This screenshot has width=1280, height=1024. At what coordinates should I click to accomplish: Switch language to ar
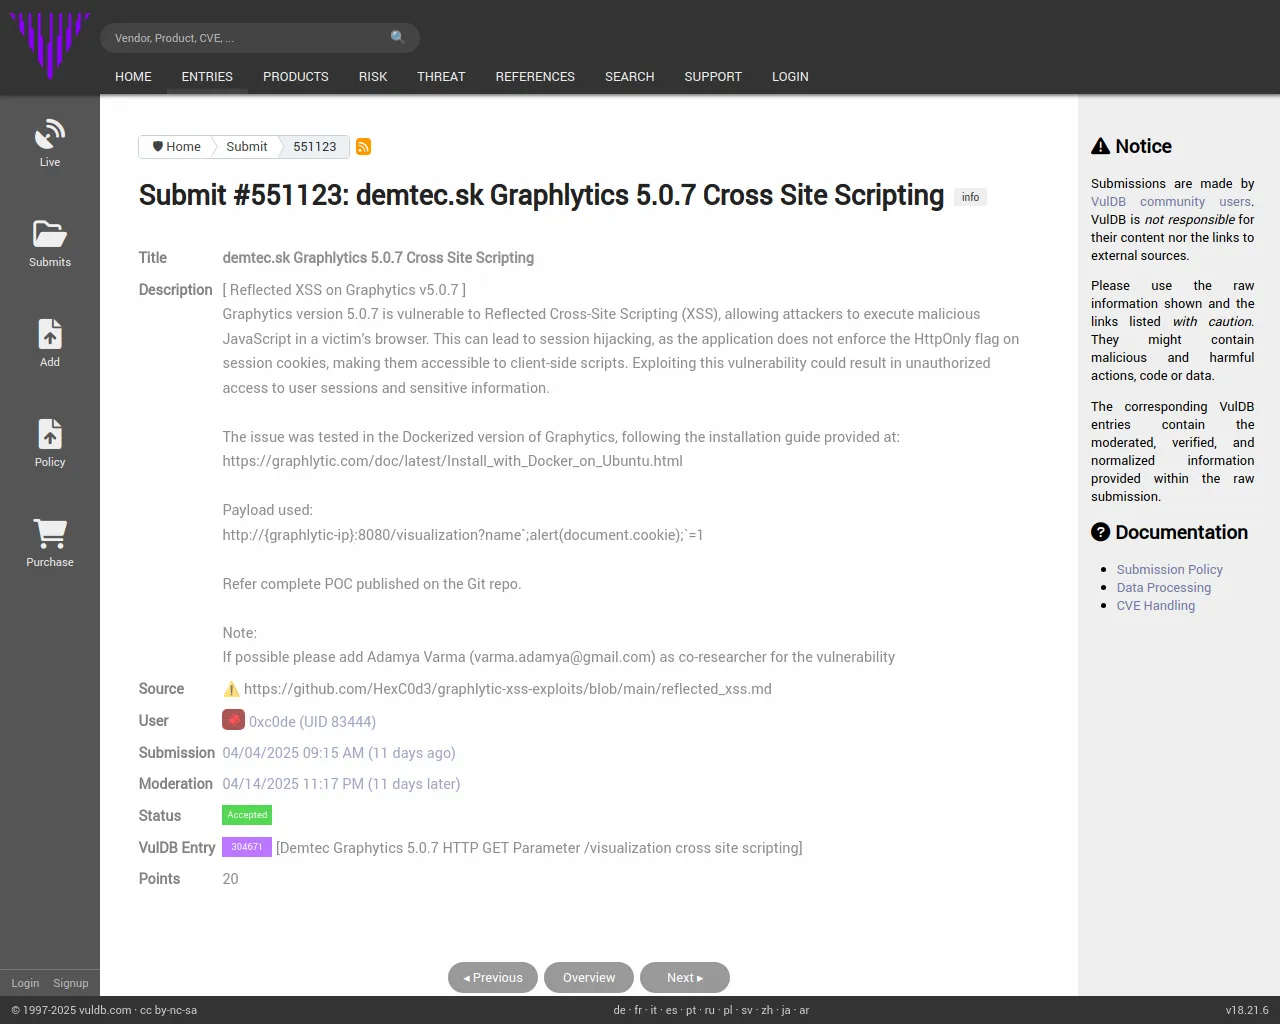click(x=804, y=1010)
